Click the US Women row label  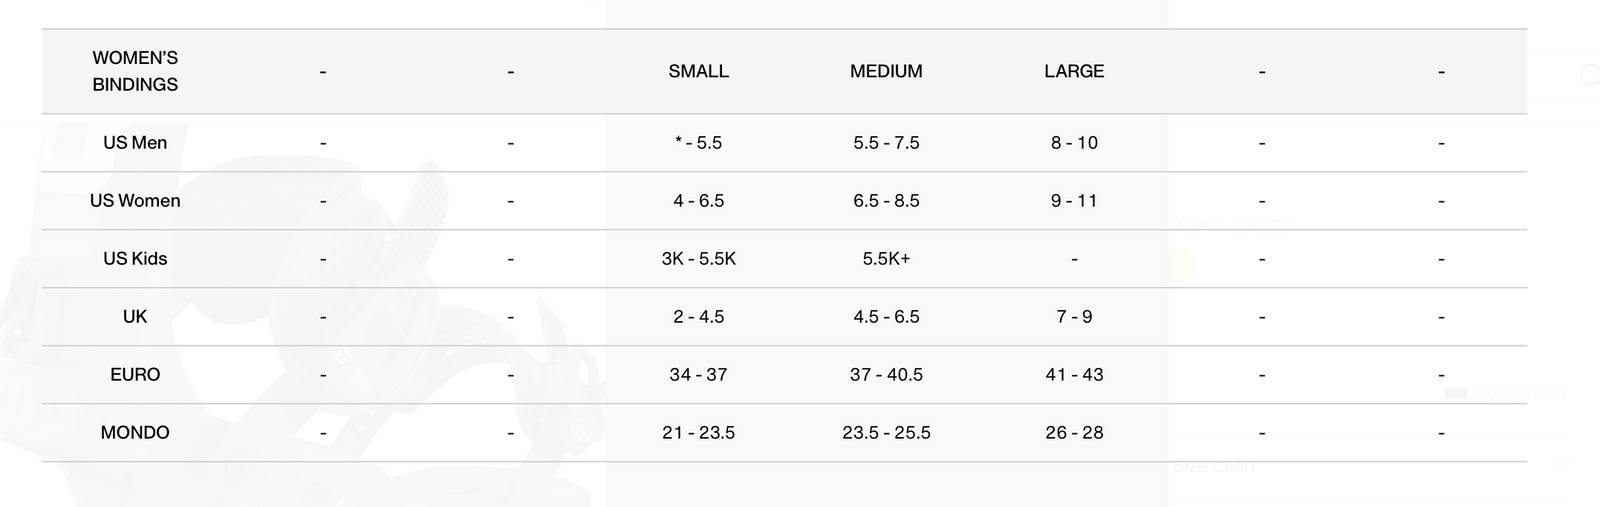coord(135,201)
